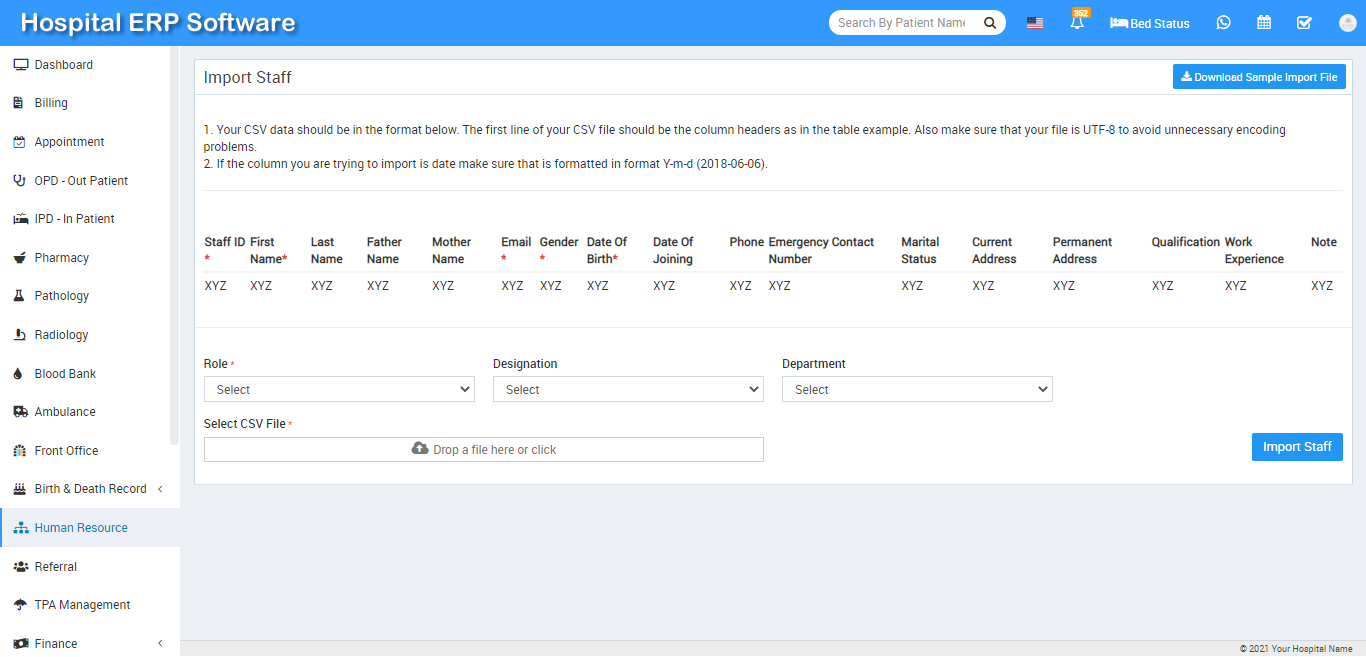The width and height of the screenshot is (1366, 657).
Task: Click the notification bell icon
Action: click(1077, 23)
